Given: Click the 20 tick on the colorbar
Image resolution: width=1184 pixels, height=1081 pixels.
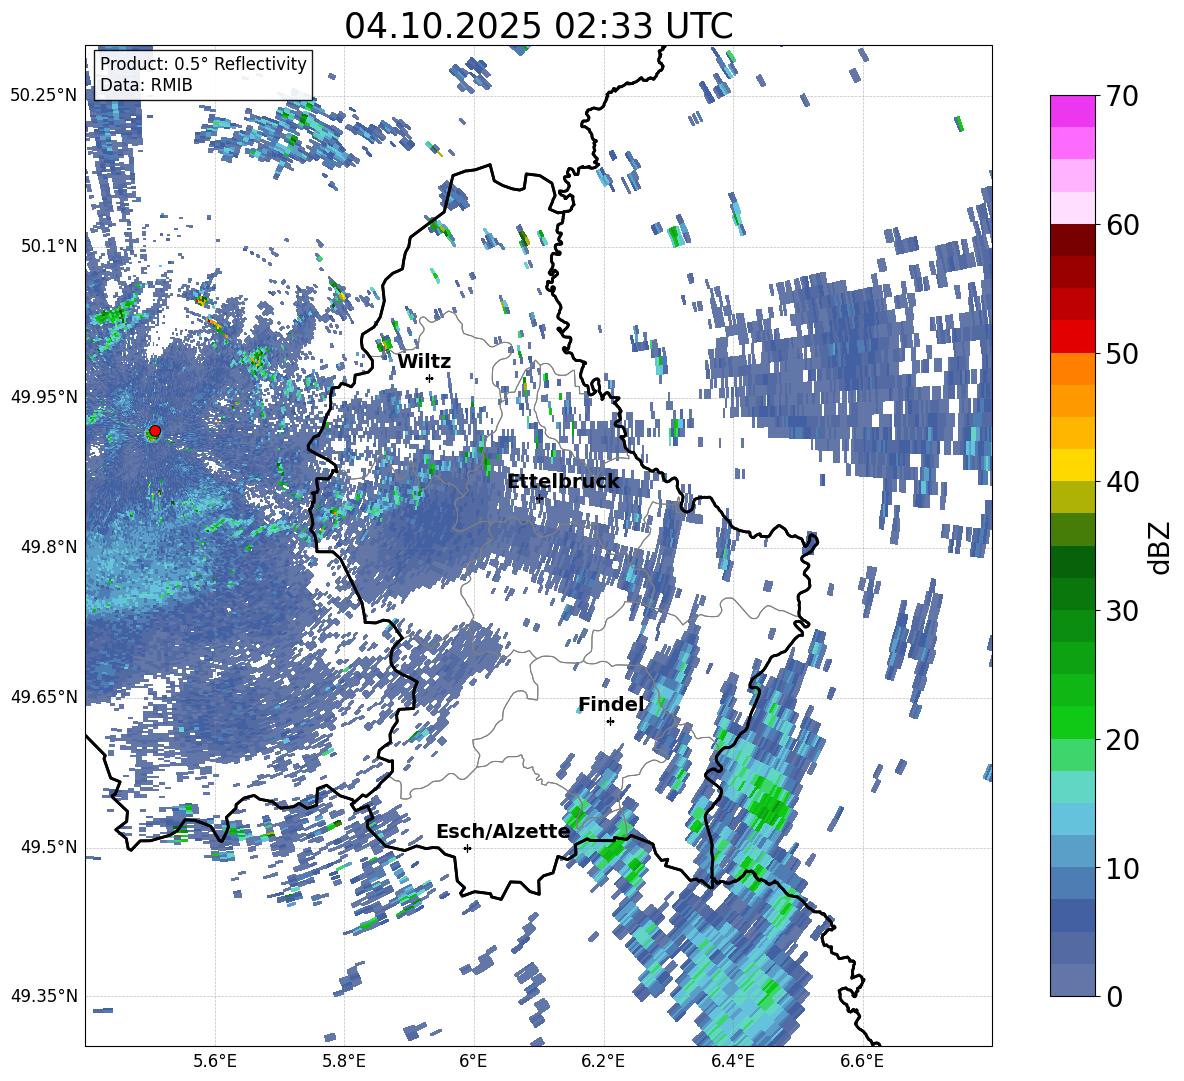Looking at the screenshot, I should pyautogui.click(x=1121, y=739).
